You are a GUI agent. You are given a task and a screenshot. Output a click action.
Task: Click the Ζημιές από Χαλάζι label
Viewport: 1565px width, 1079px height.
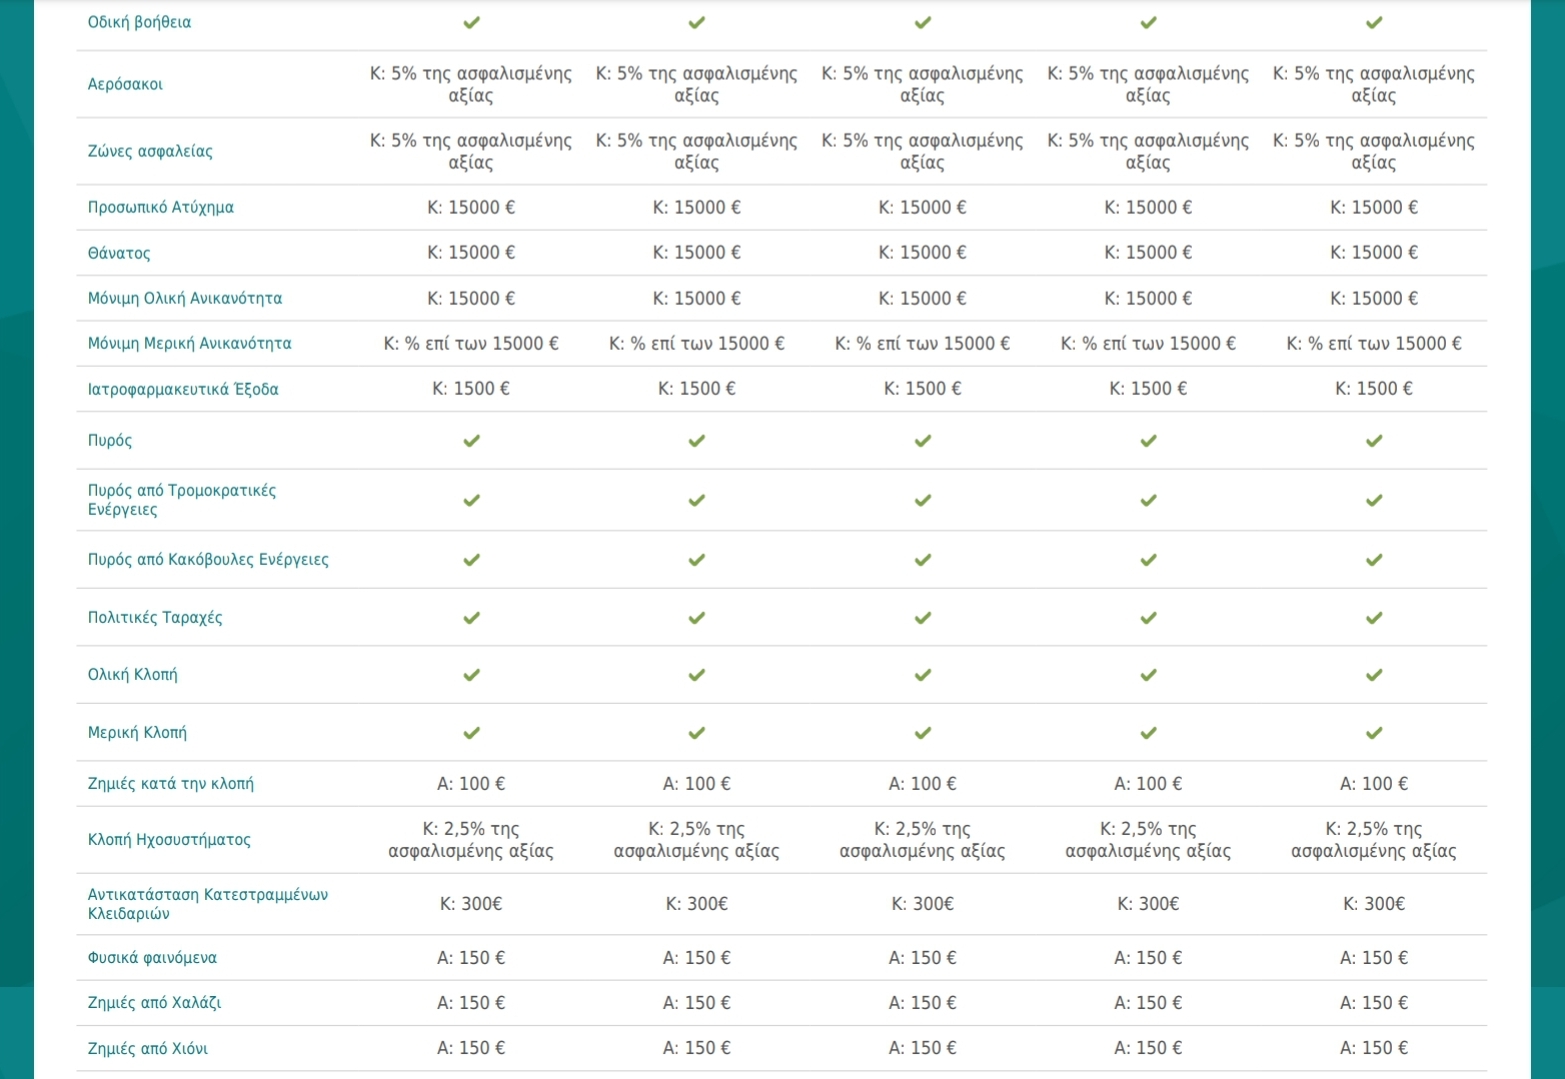pyautogui.click(x=154, y=1003)
